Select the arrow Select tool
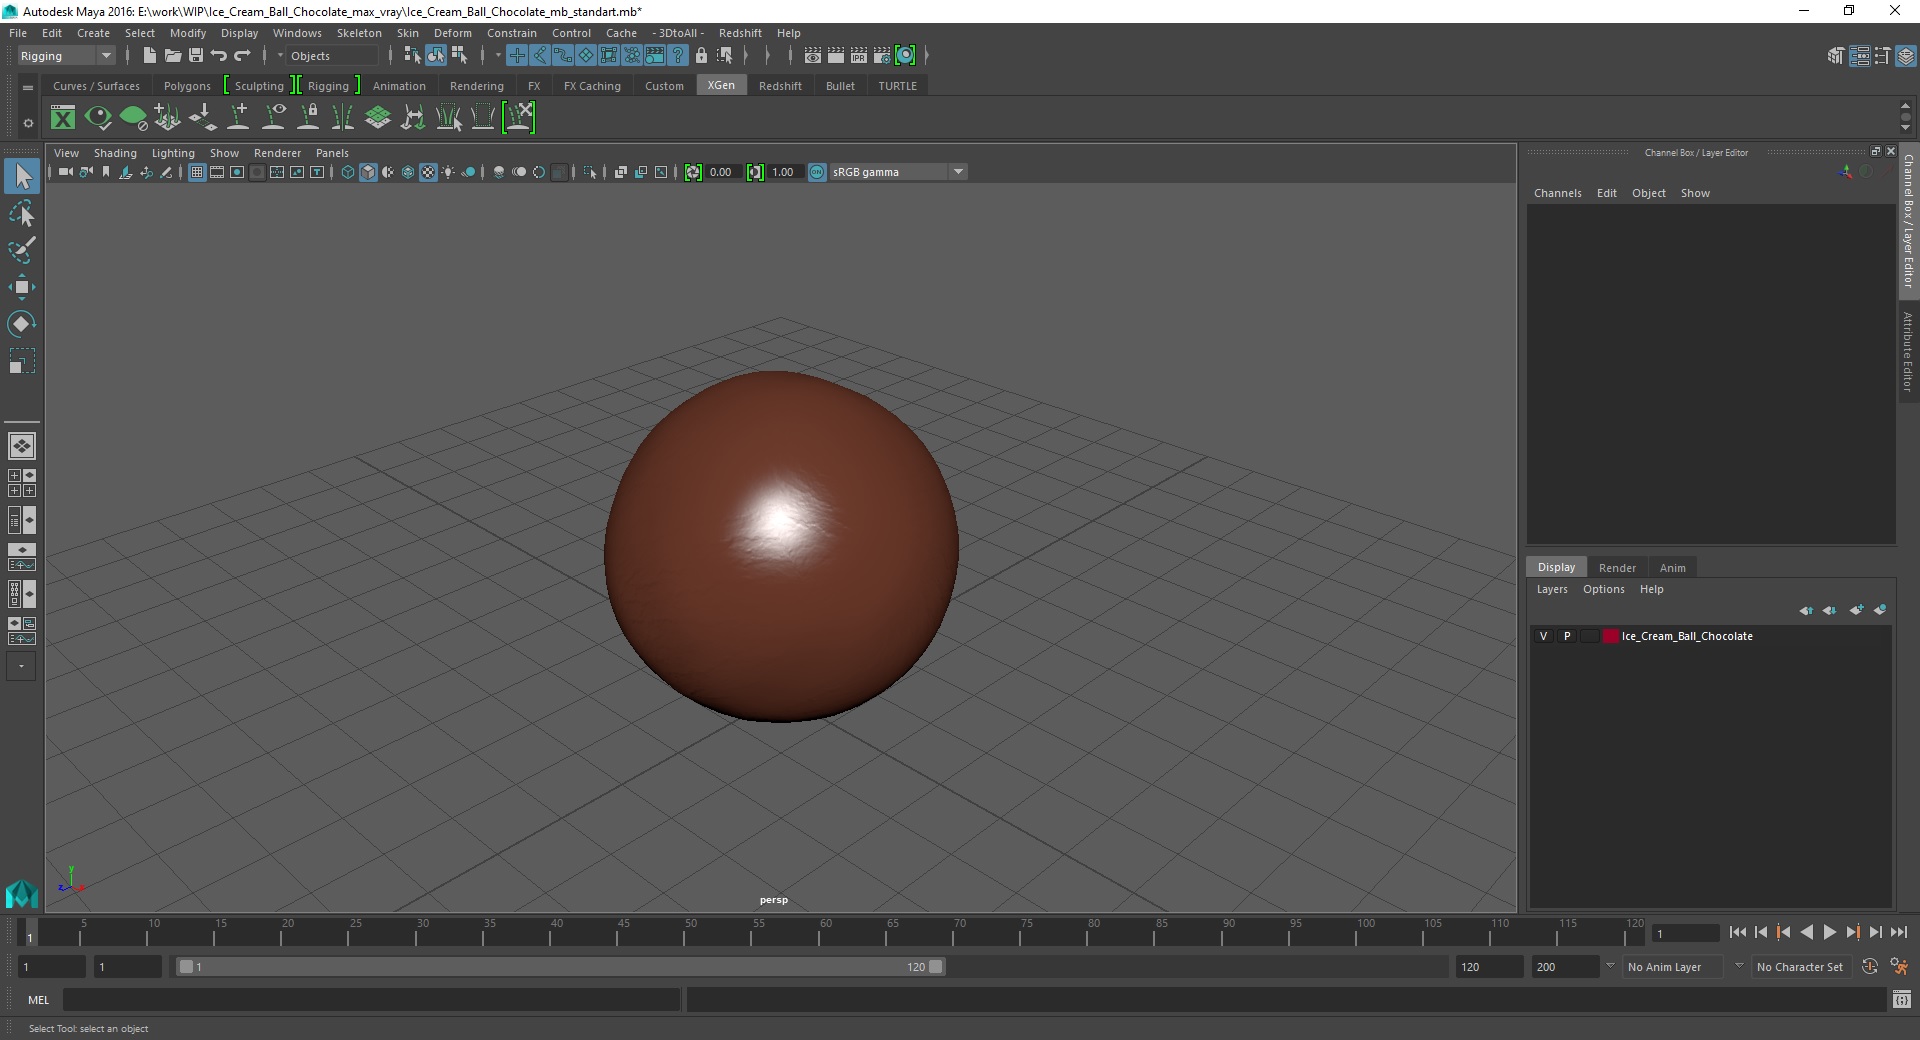This screenshot has width=1920, height=1040. (22, 177)
